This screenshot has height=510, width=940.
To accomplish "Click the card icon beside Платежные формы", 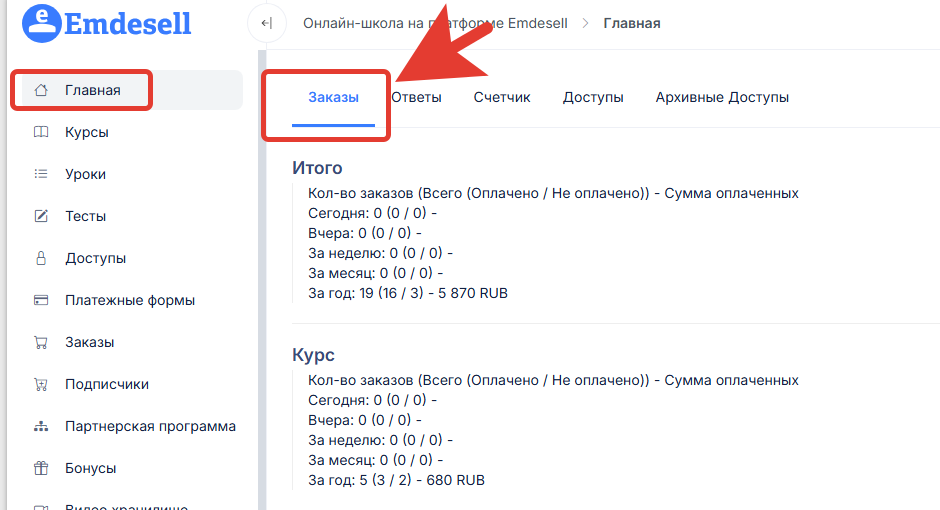I will click(x=41, y=300).
